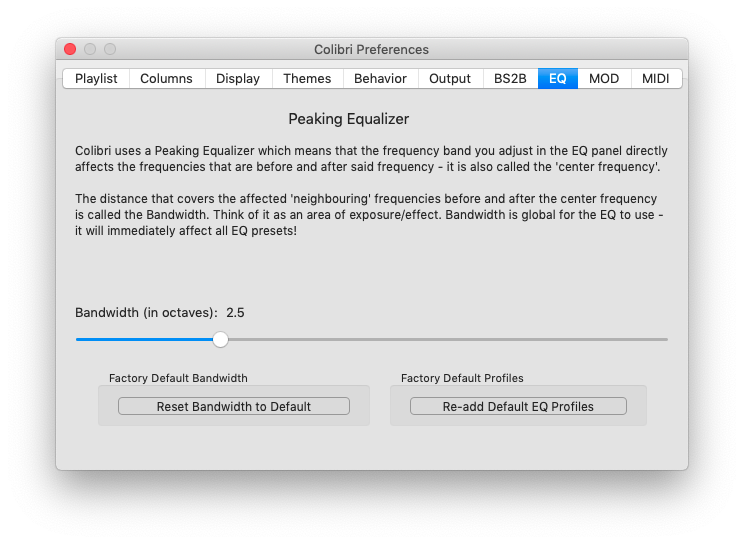Click the Bandwidth slider thumb
The width and height of the screenshot is (744, 544).
220,339
